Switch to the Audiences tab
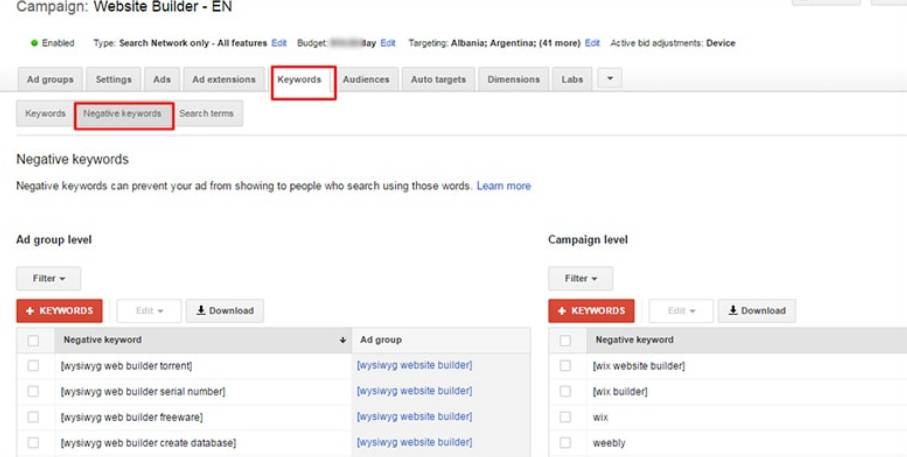 [366, 80]
